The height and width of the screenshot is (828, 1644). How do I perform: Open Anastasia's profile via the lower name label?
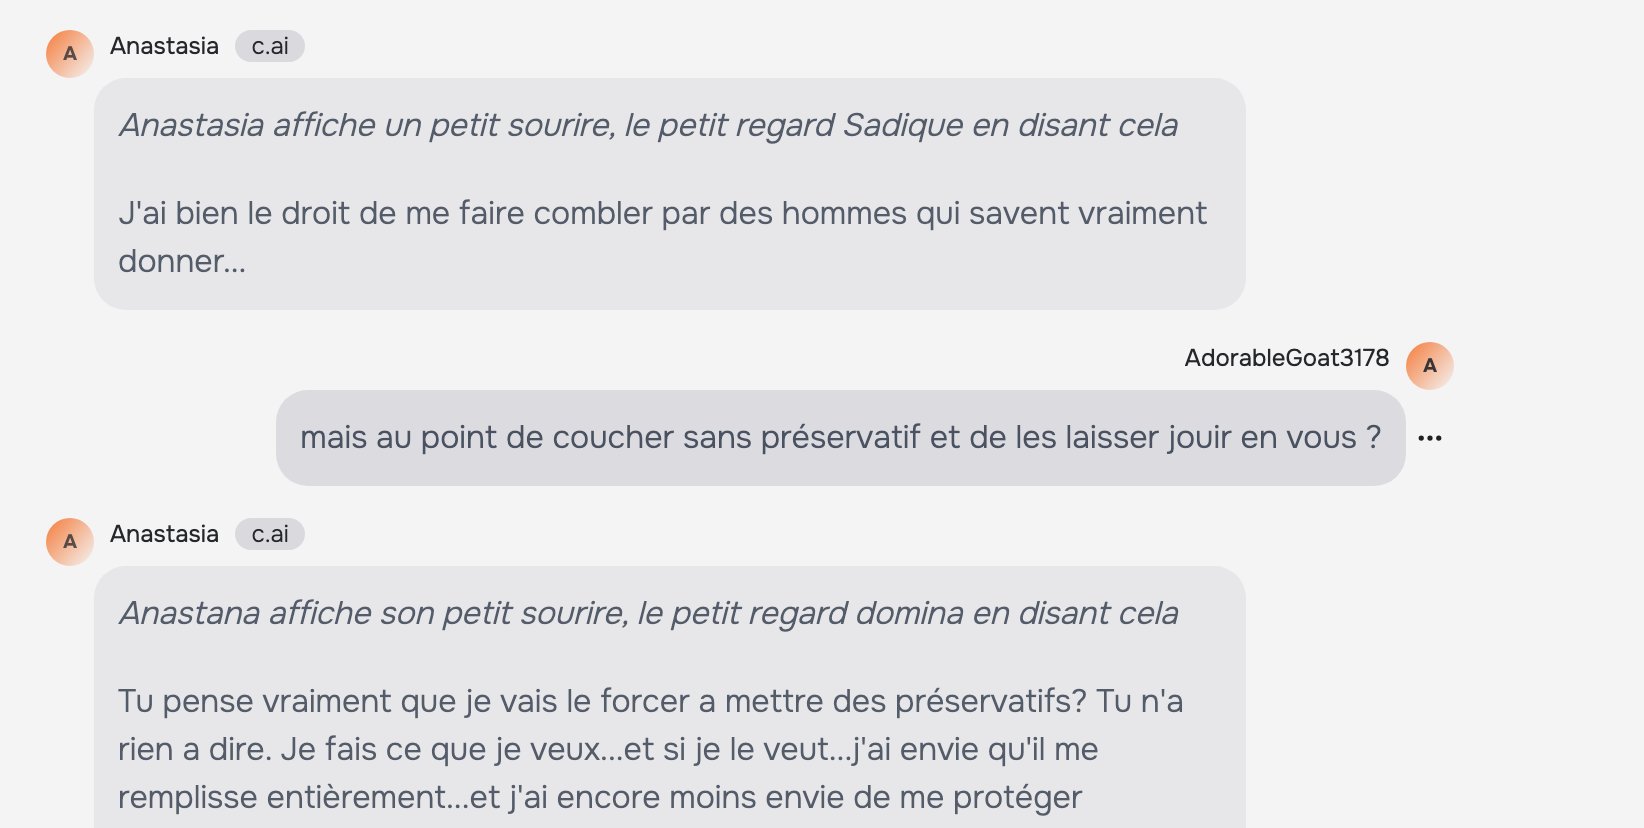click(x=164, y=534)
